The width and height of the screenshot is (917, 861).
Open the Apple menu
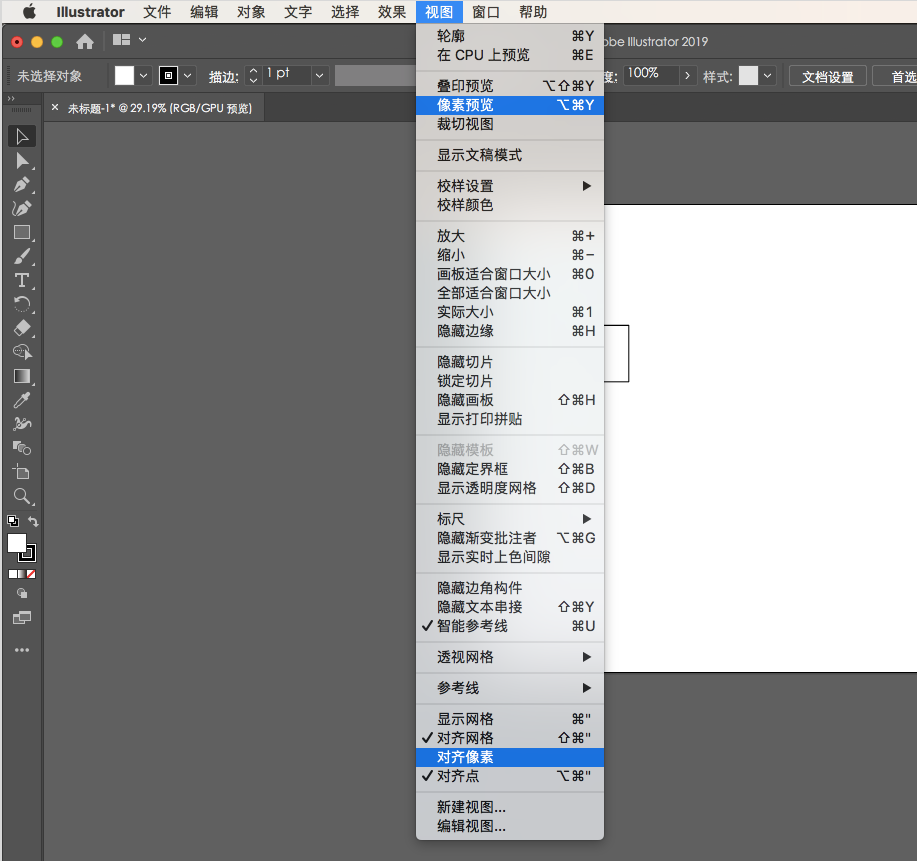(x=29, y=12)
